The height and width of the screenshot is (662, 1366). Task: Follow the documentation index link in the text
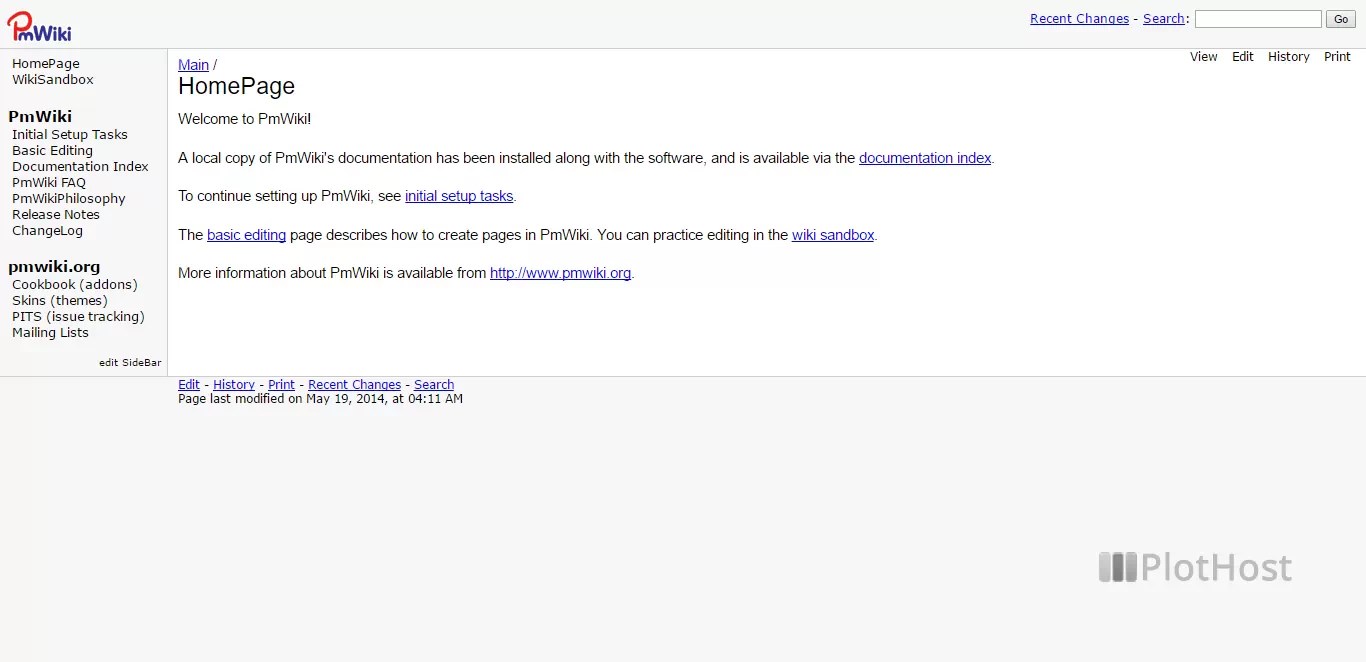pyautogui.click(x=925, y=158)
